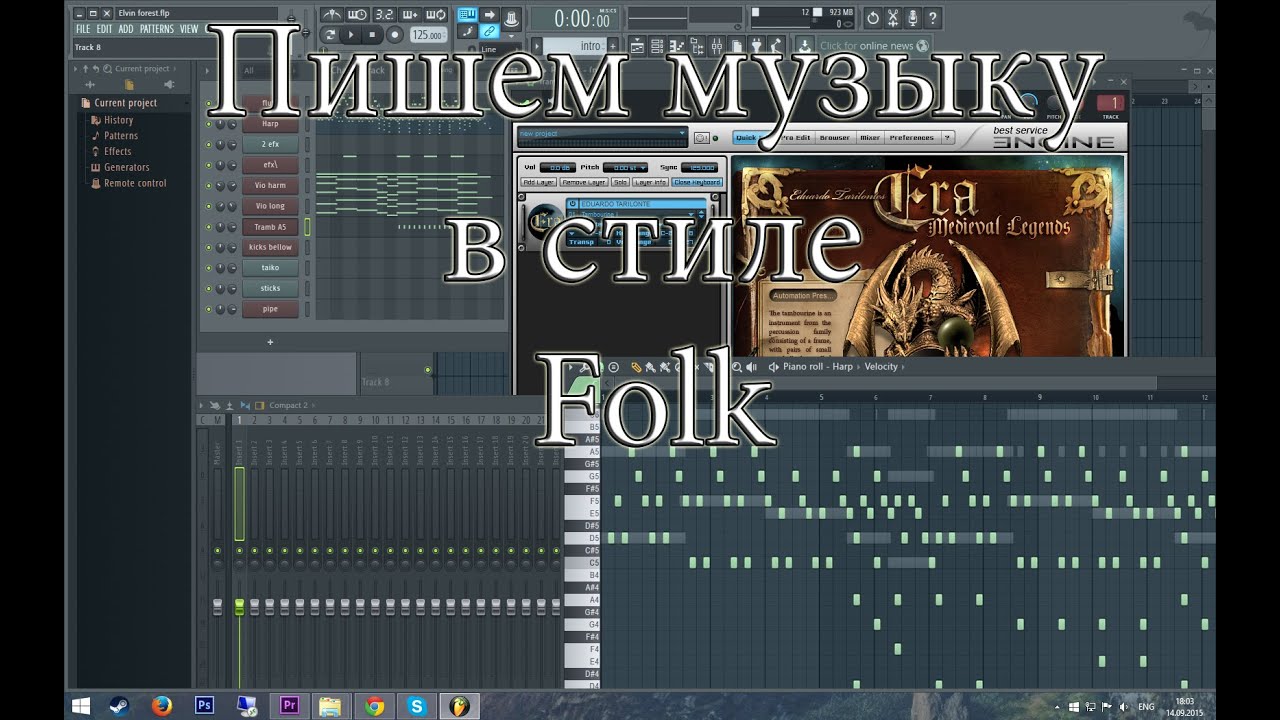Click the record button
The width and height of the screenshot is (1280, 720).
pyautogui.click(x=394, y=35)
